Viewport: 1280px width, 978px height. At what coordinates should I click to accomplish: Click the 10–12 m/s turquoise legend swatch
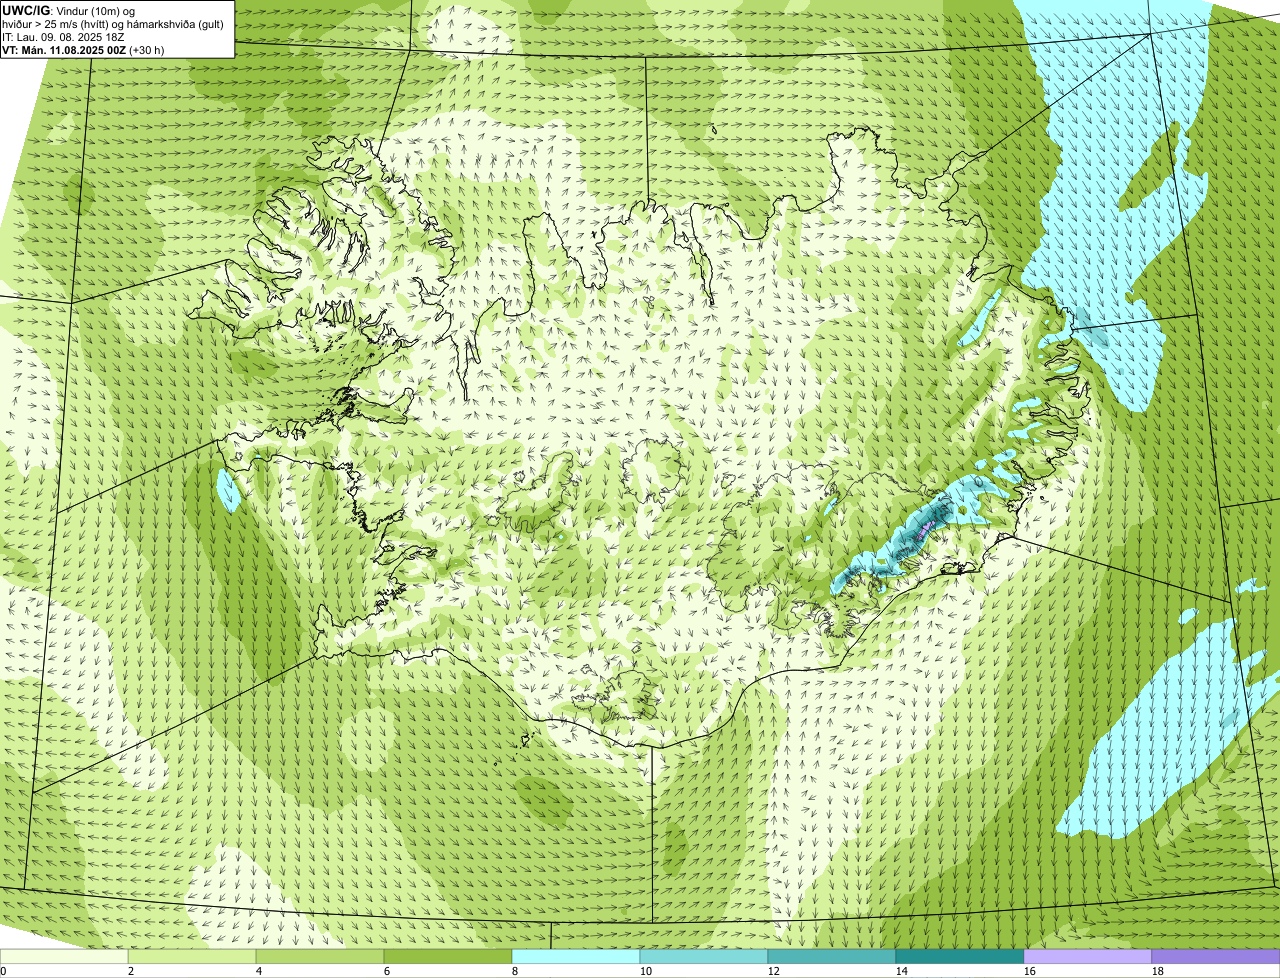click(704, 956)
